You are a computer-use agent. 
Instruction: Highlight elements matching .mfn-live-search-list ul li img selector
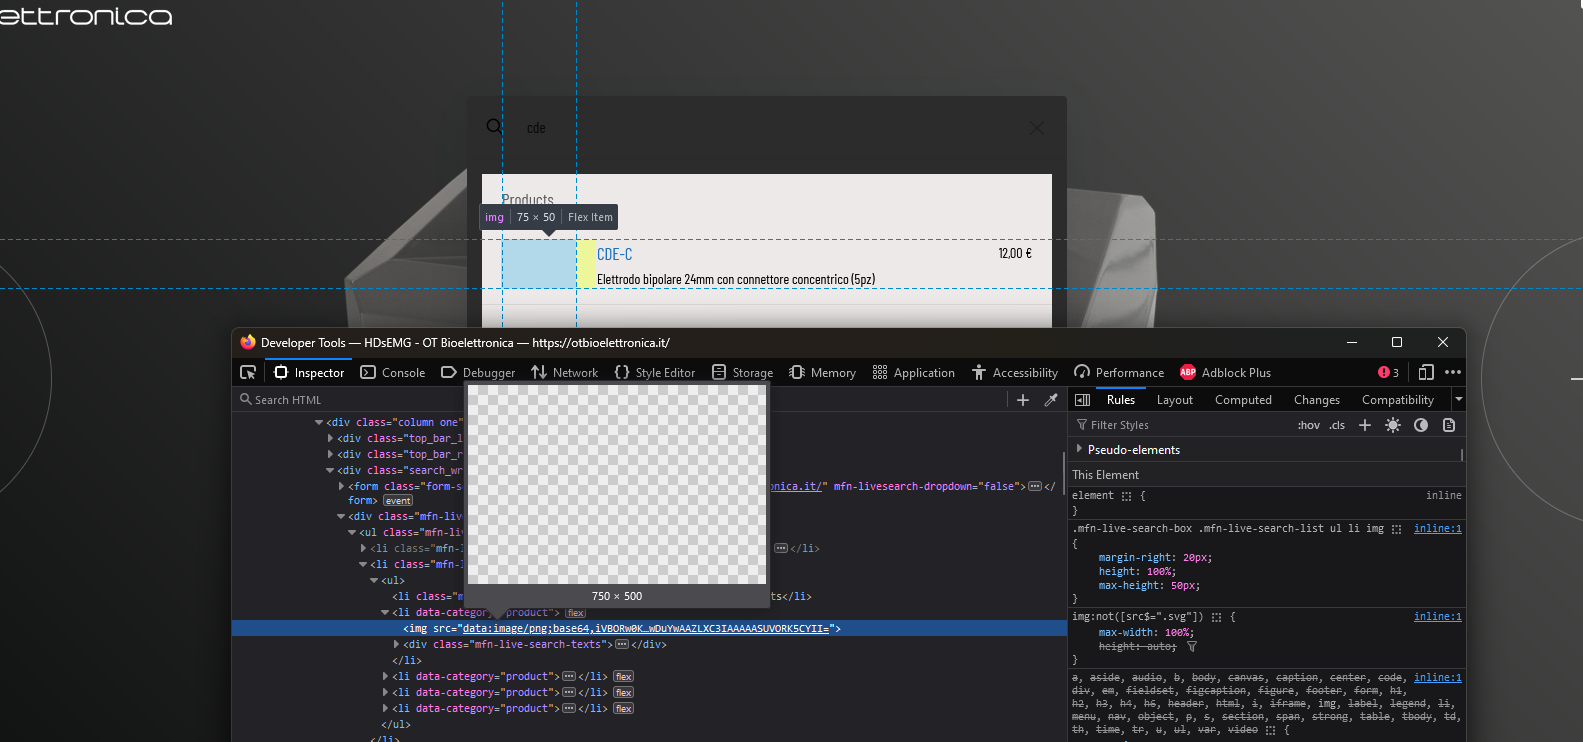[1396, 529]
